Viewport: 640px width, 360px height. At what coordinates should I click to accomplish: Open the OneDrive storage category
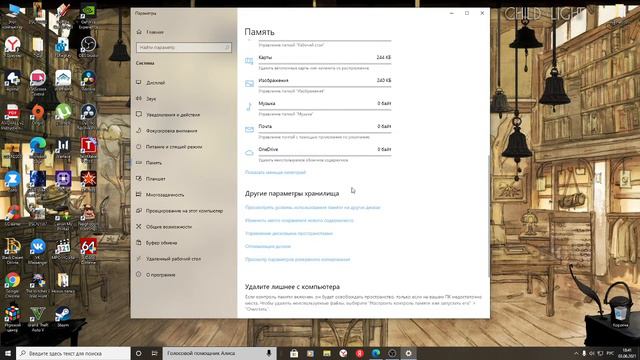coord(318,154)
